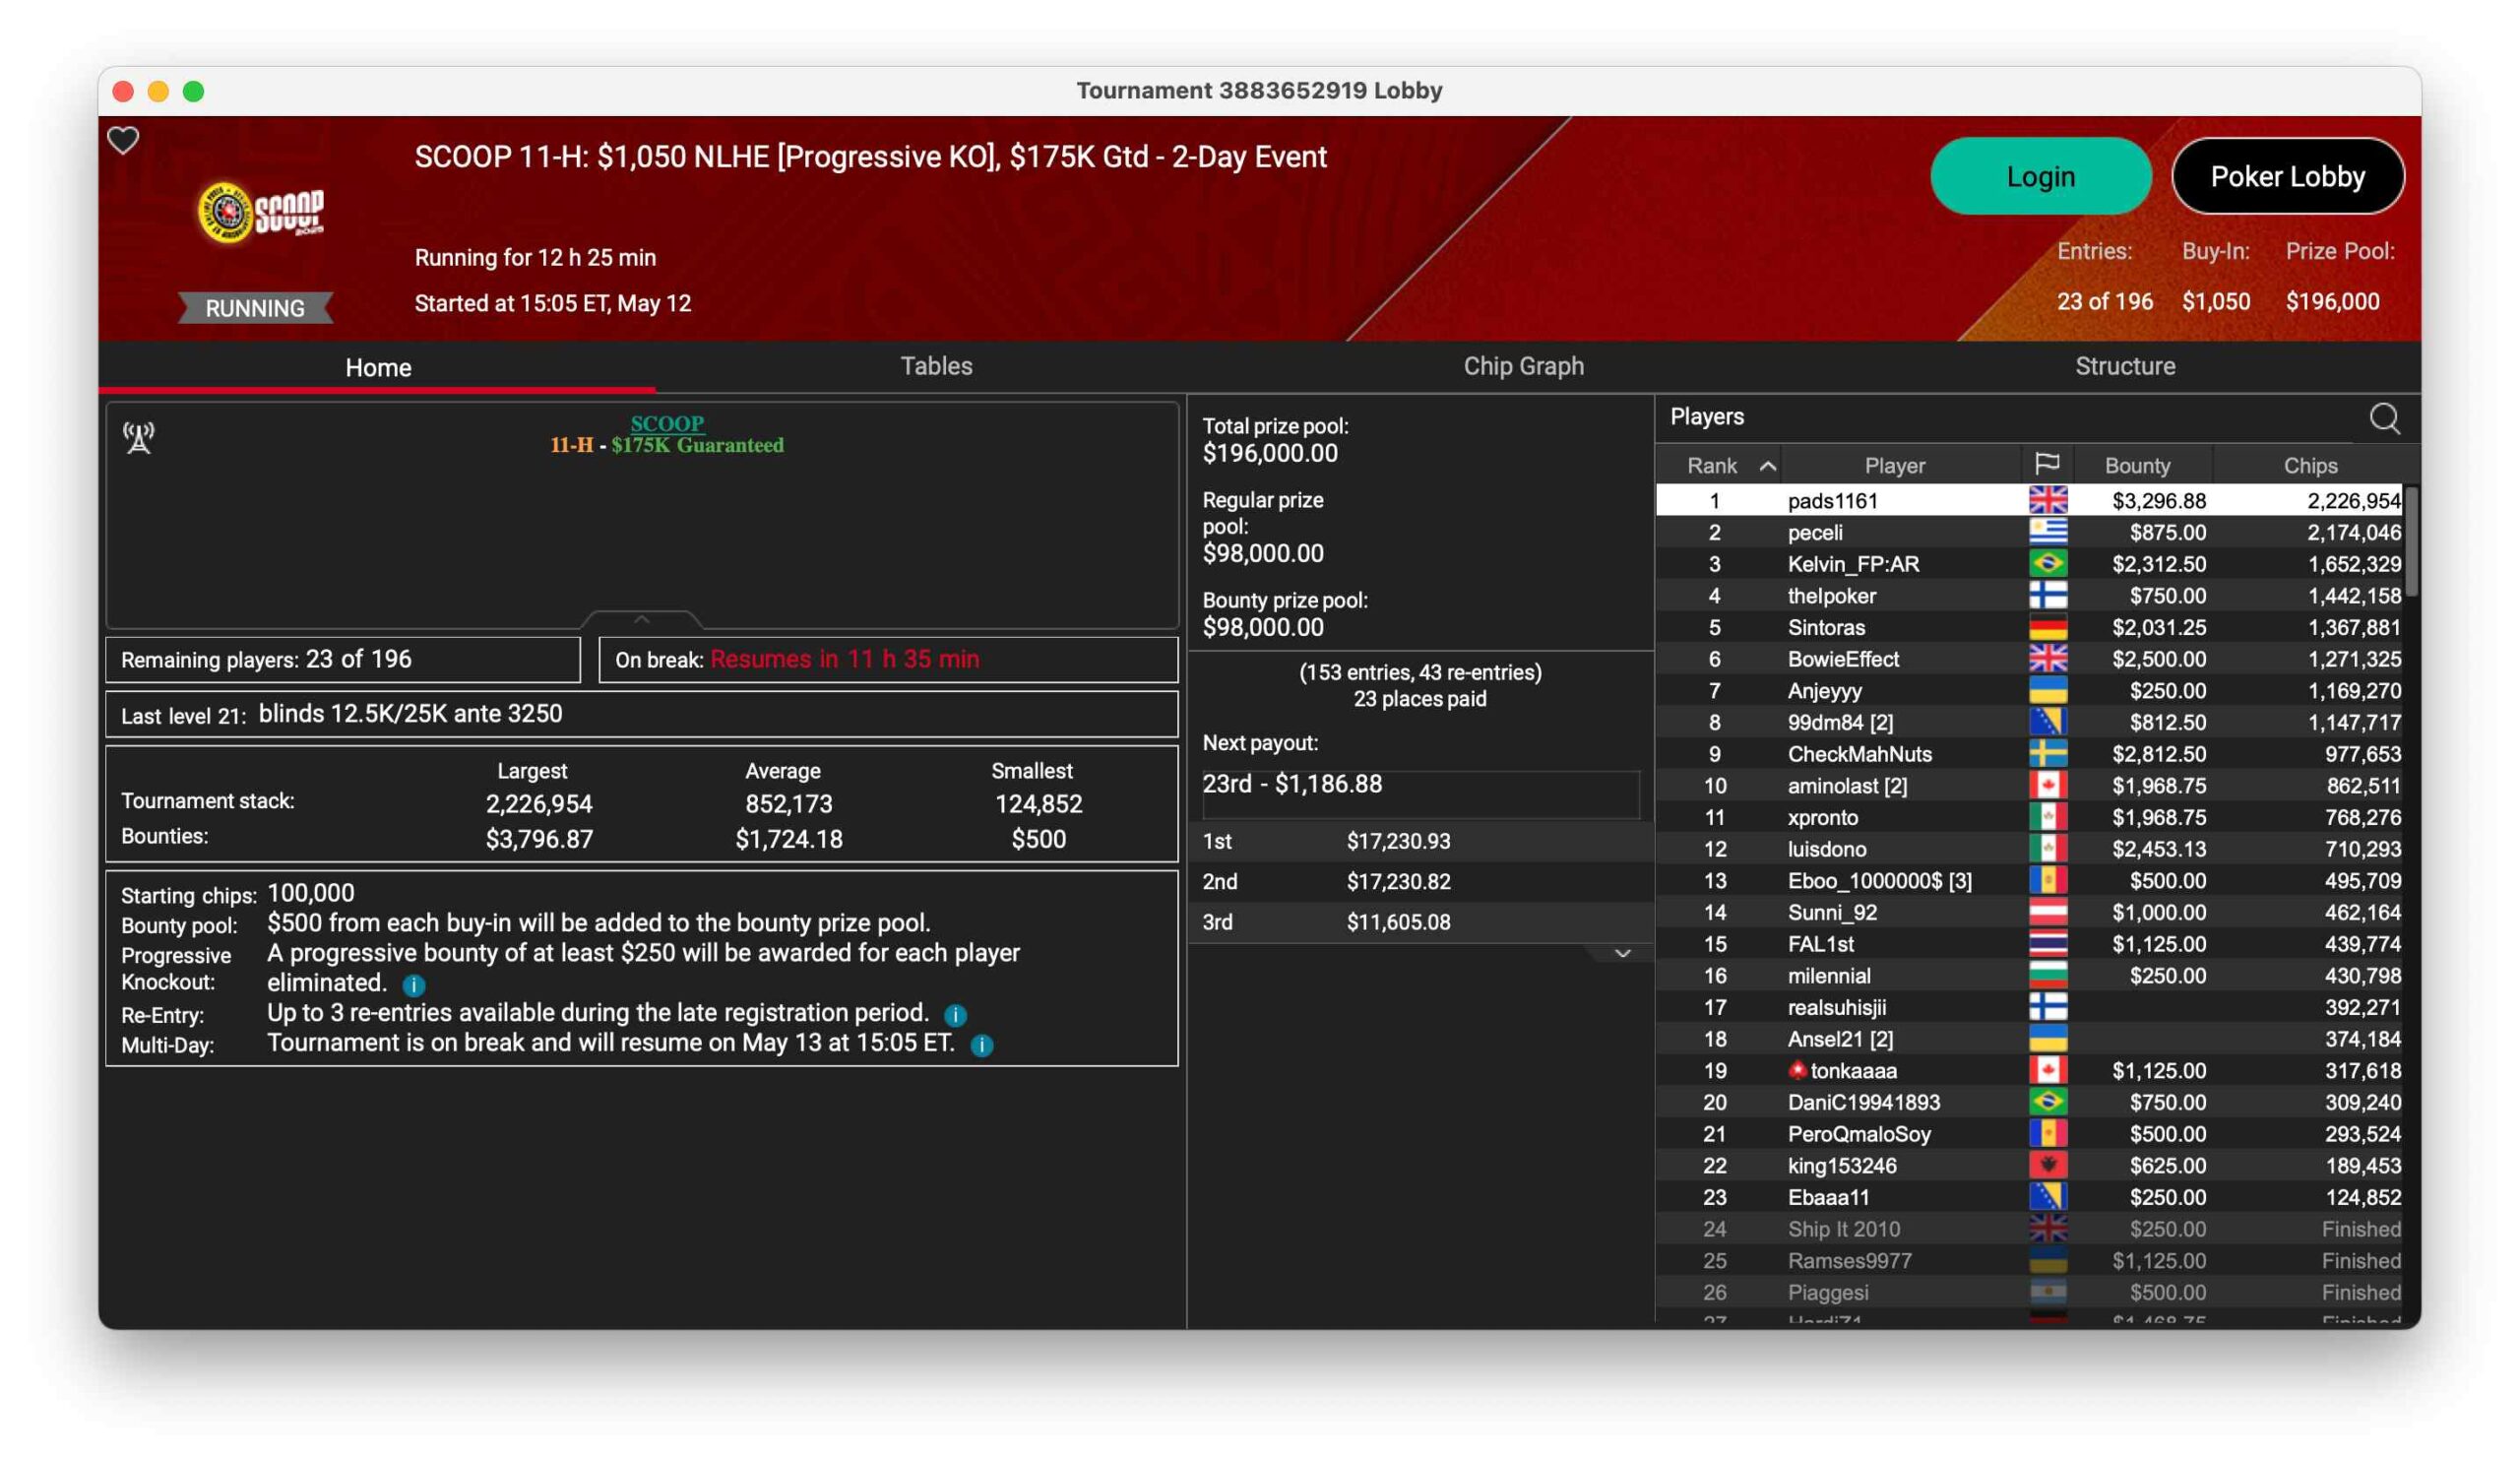Image resolution: width=2520 pixels, height=1460 pixels.
Task: Collapse the SCOOP banner panel
Action: (642, 620)
